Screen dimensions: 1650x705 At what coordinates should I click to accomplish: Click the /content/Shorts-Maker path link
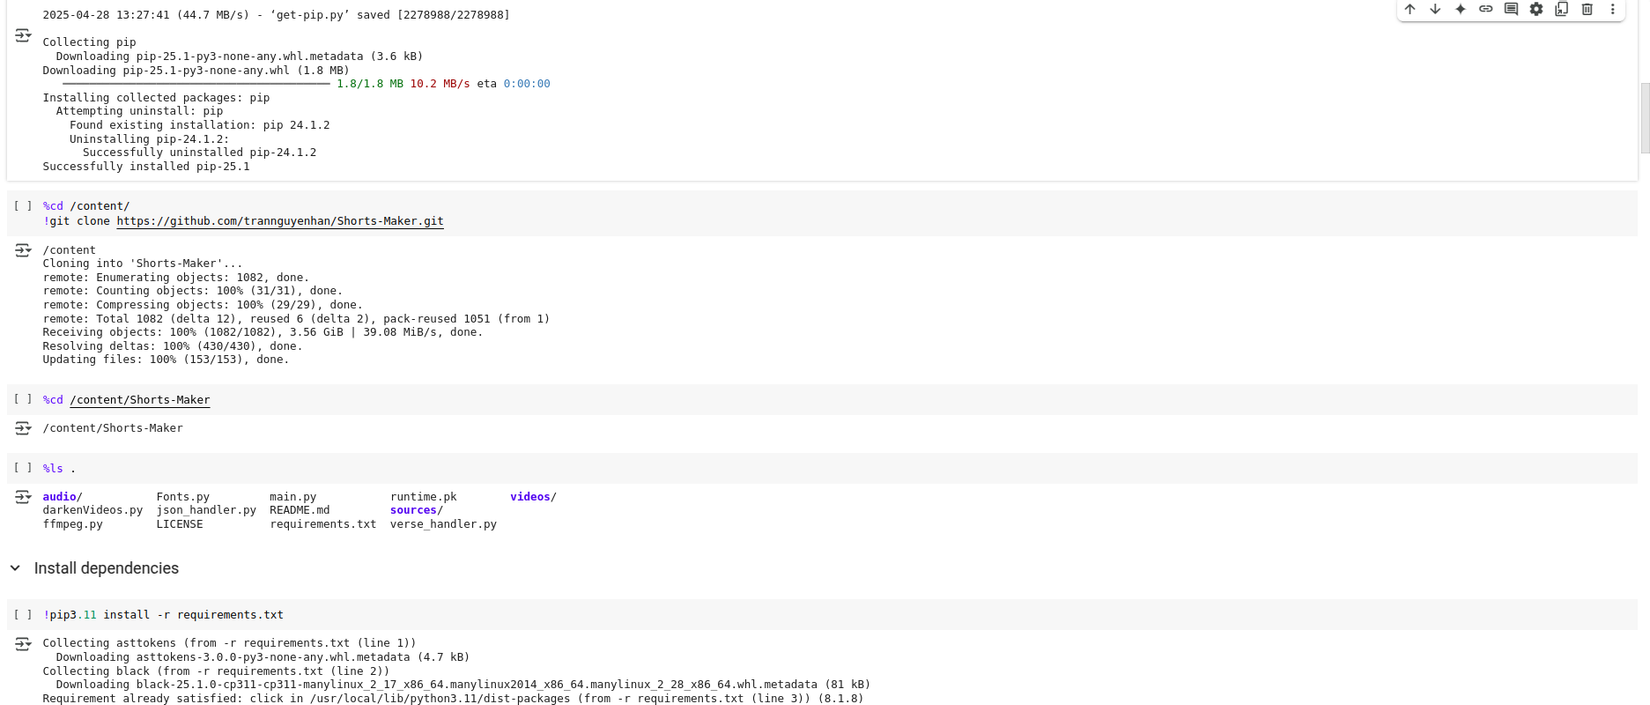click(x=140, y=400)
